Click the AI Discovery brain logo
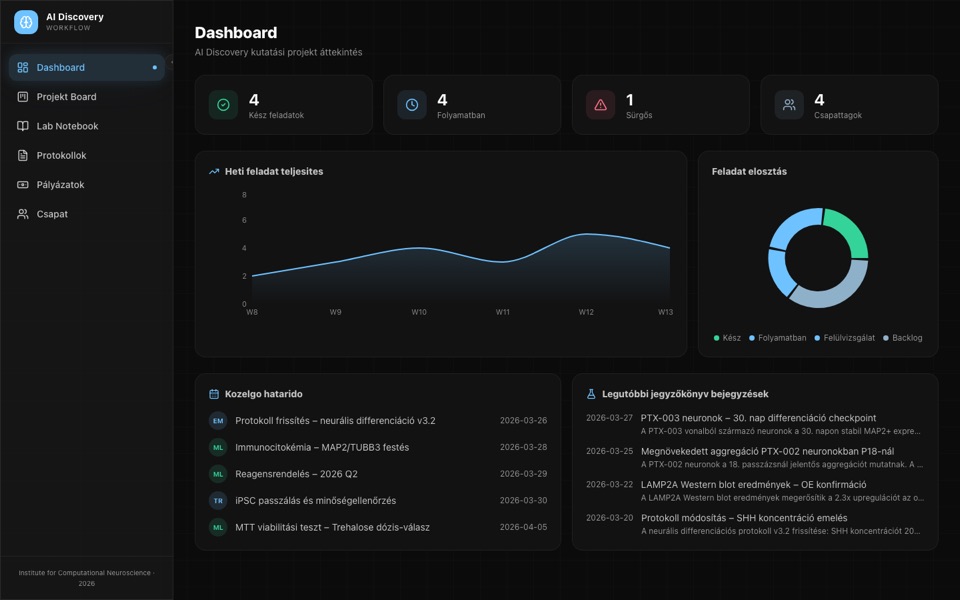 point(26,22)
